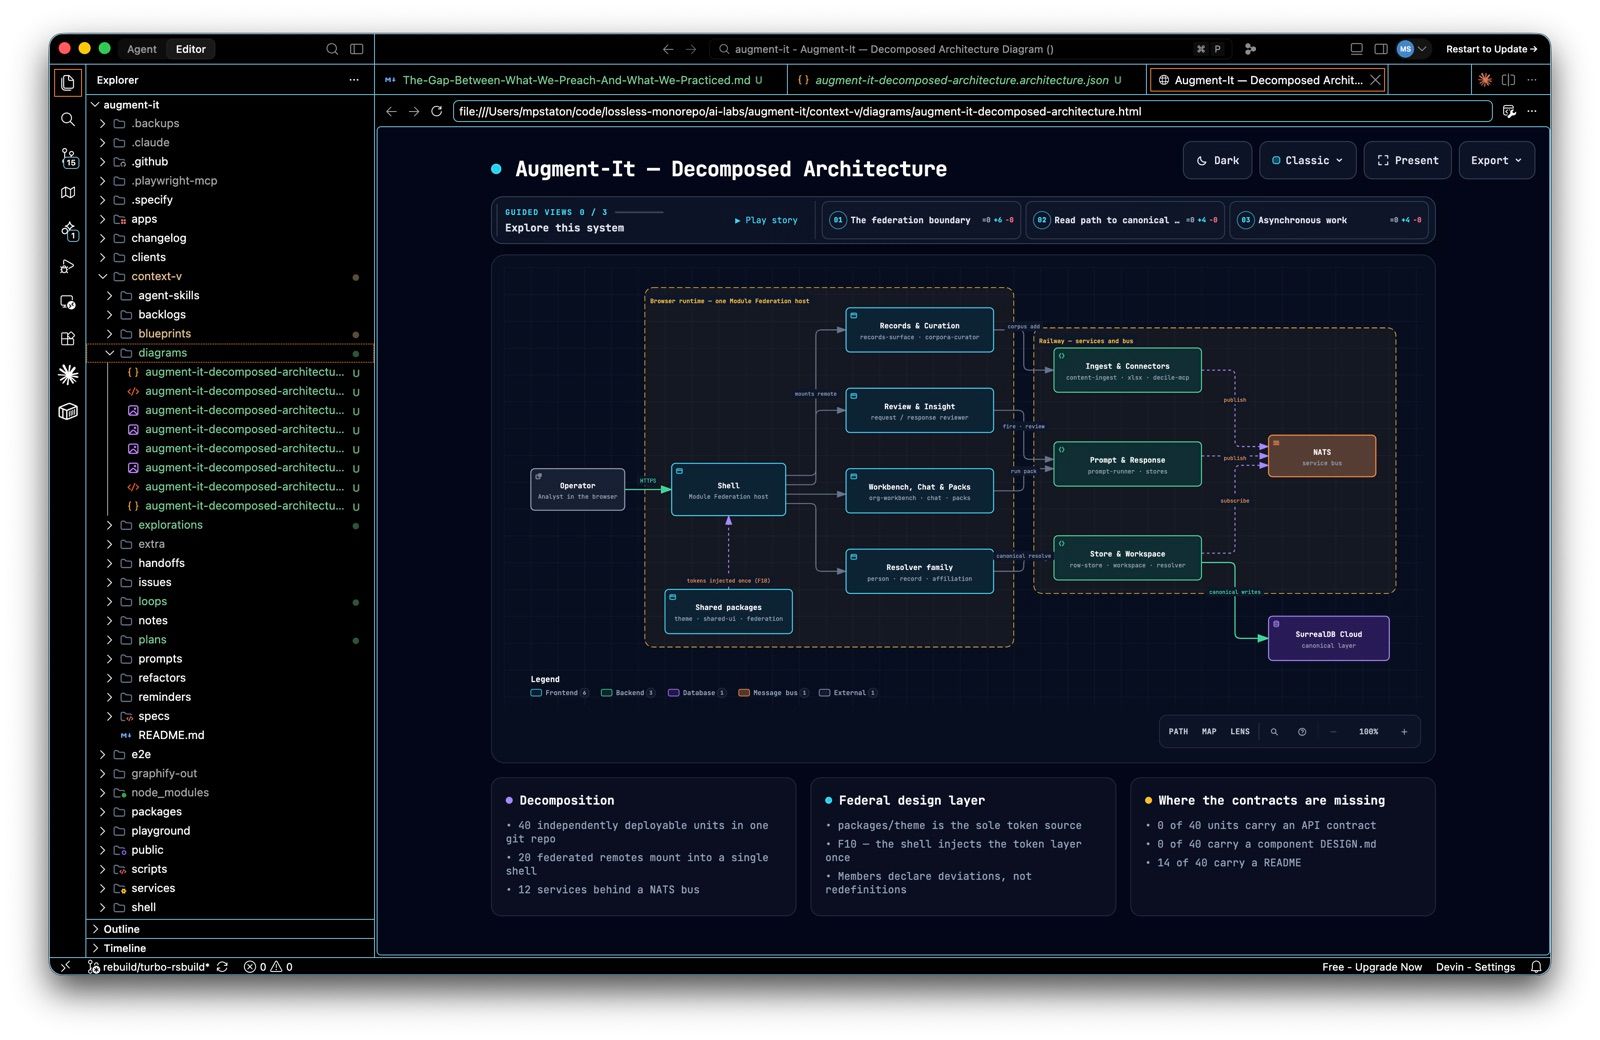This screenshot has width=1600, height=1040.
Task: Open the map icon view in activity bar
Action: click(68, 192)
